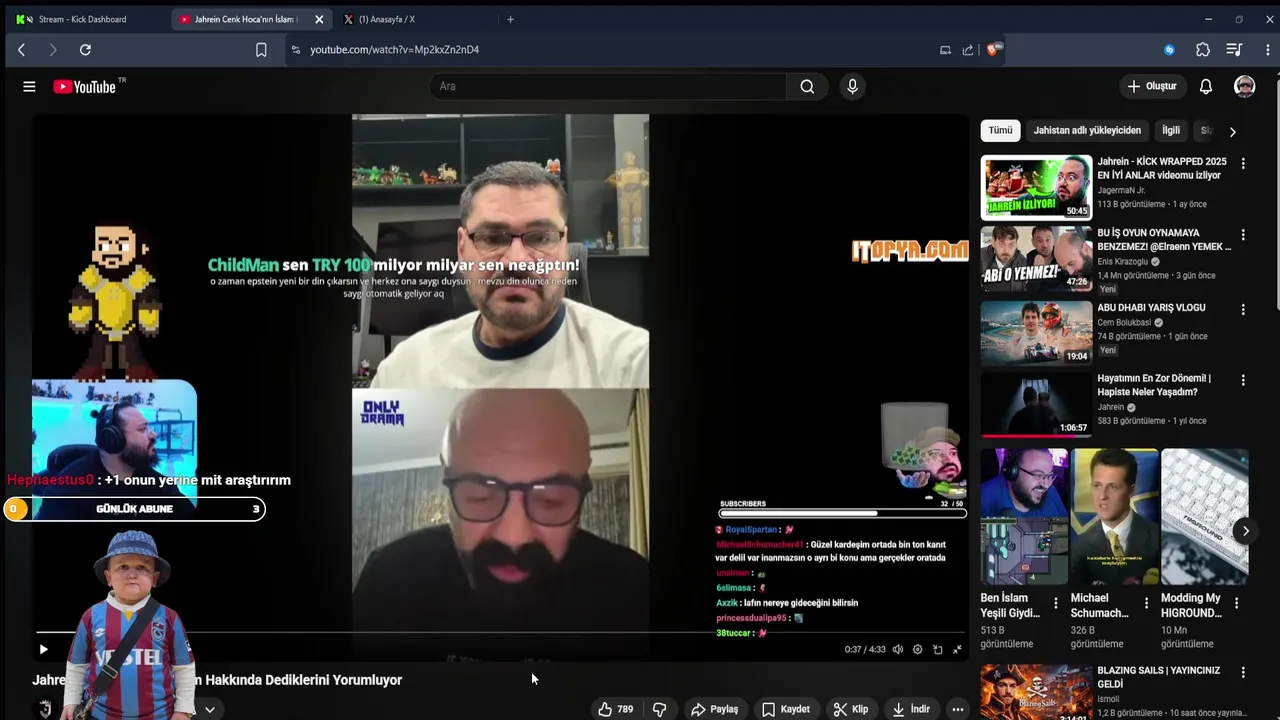Options menu for ABU DHABI vlog
The height and width of the screenshot is (720, 1280).
[x=1243, y=310]
